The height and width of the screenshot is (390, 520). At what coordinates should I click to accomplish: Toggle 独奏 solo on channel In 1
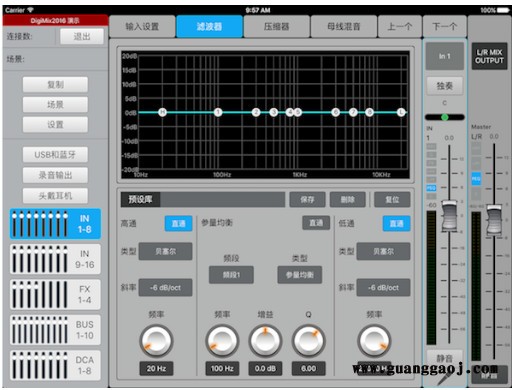tap(445, 86)
